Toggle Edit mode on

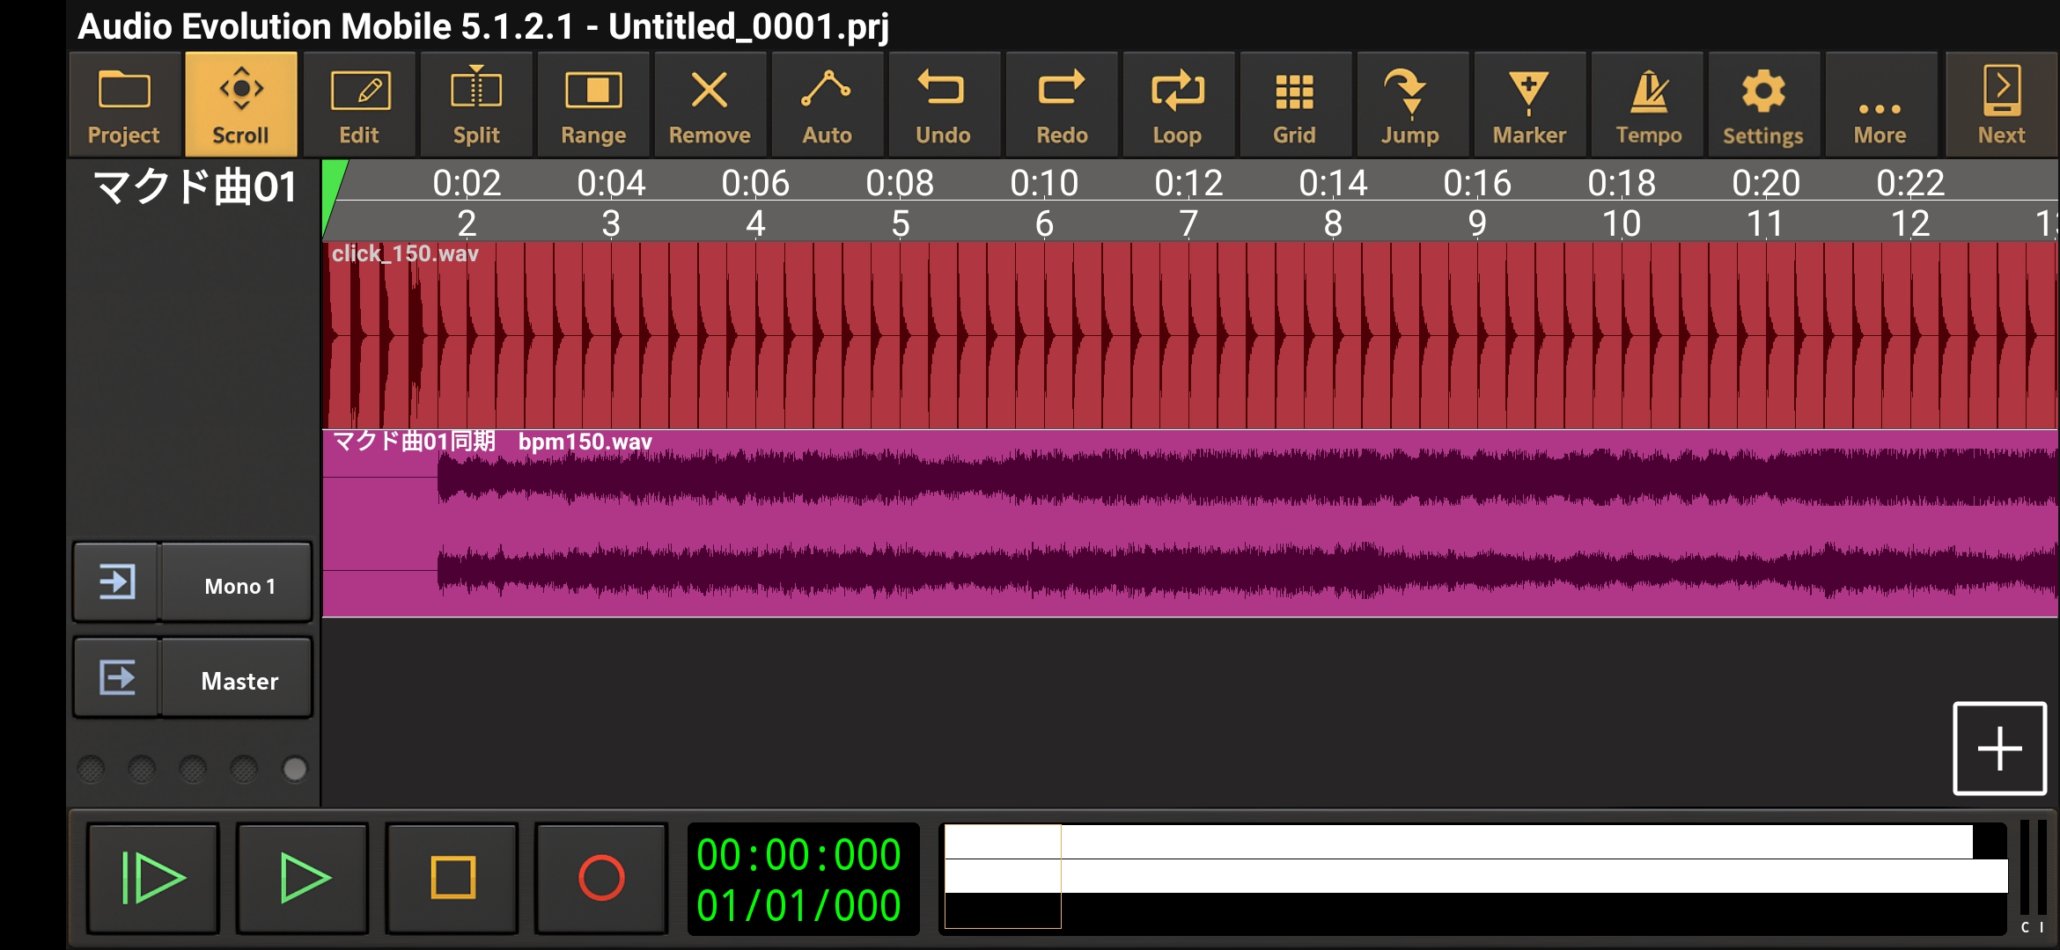point(359,105)
